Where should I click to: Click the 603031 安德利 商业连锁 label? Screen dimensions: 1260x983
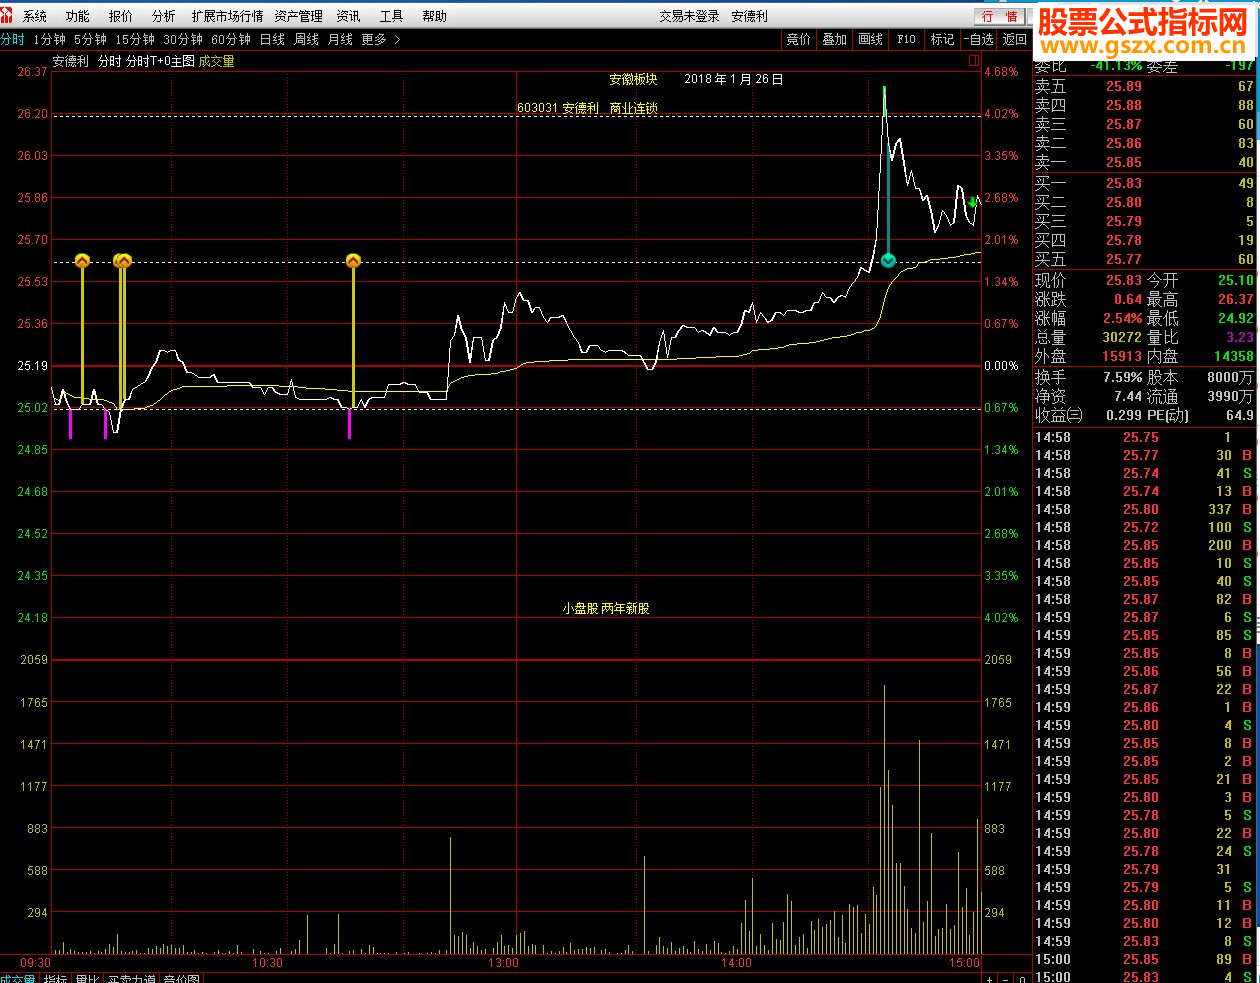(x=587, y=108)
